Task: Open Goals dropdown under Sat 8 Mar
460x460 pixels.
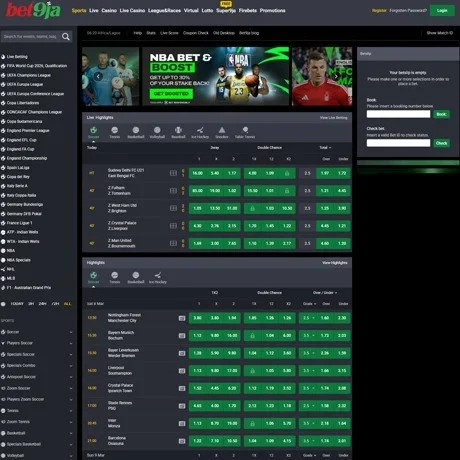Action: (310, 304)
